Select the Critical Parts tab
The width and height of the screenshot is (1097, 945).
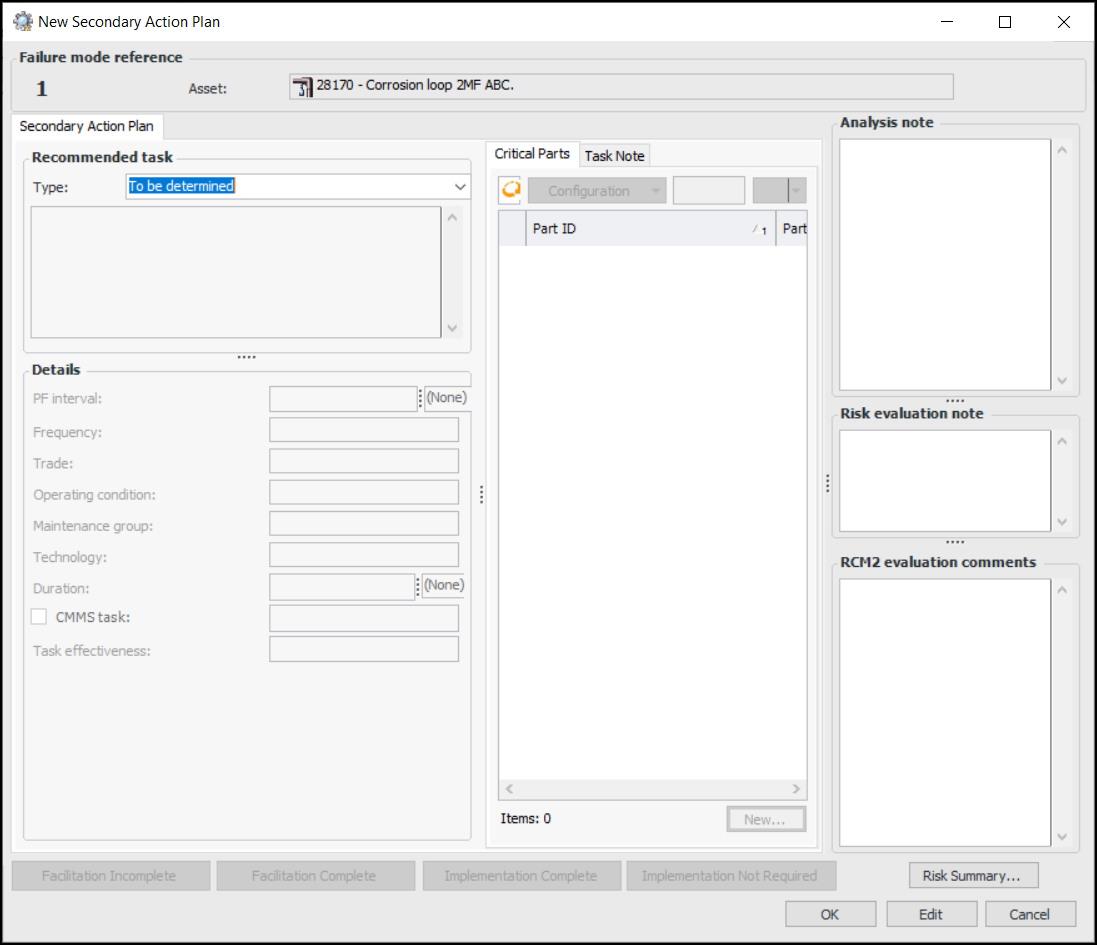tap(532, 154)
